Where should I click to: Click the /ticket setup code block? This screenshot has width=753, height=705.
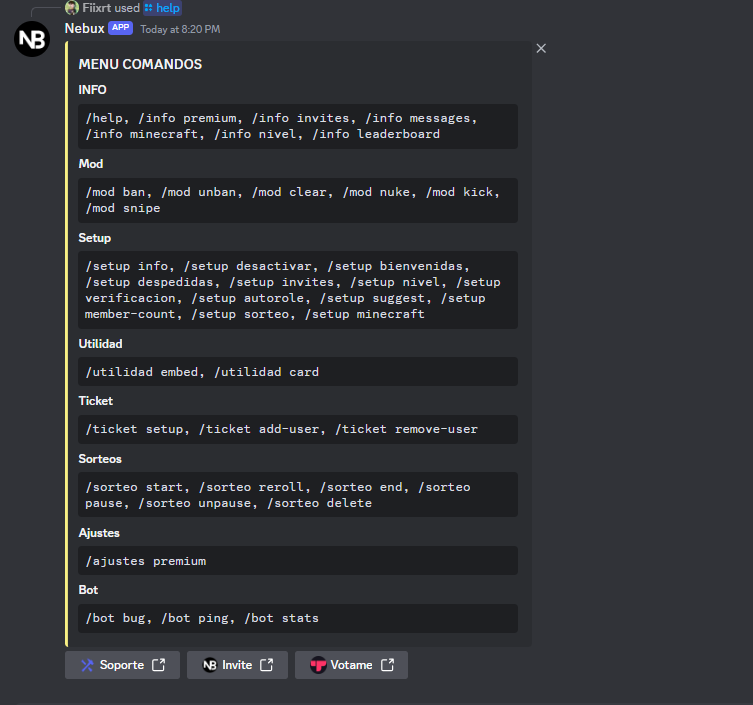click(298, 429)
